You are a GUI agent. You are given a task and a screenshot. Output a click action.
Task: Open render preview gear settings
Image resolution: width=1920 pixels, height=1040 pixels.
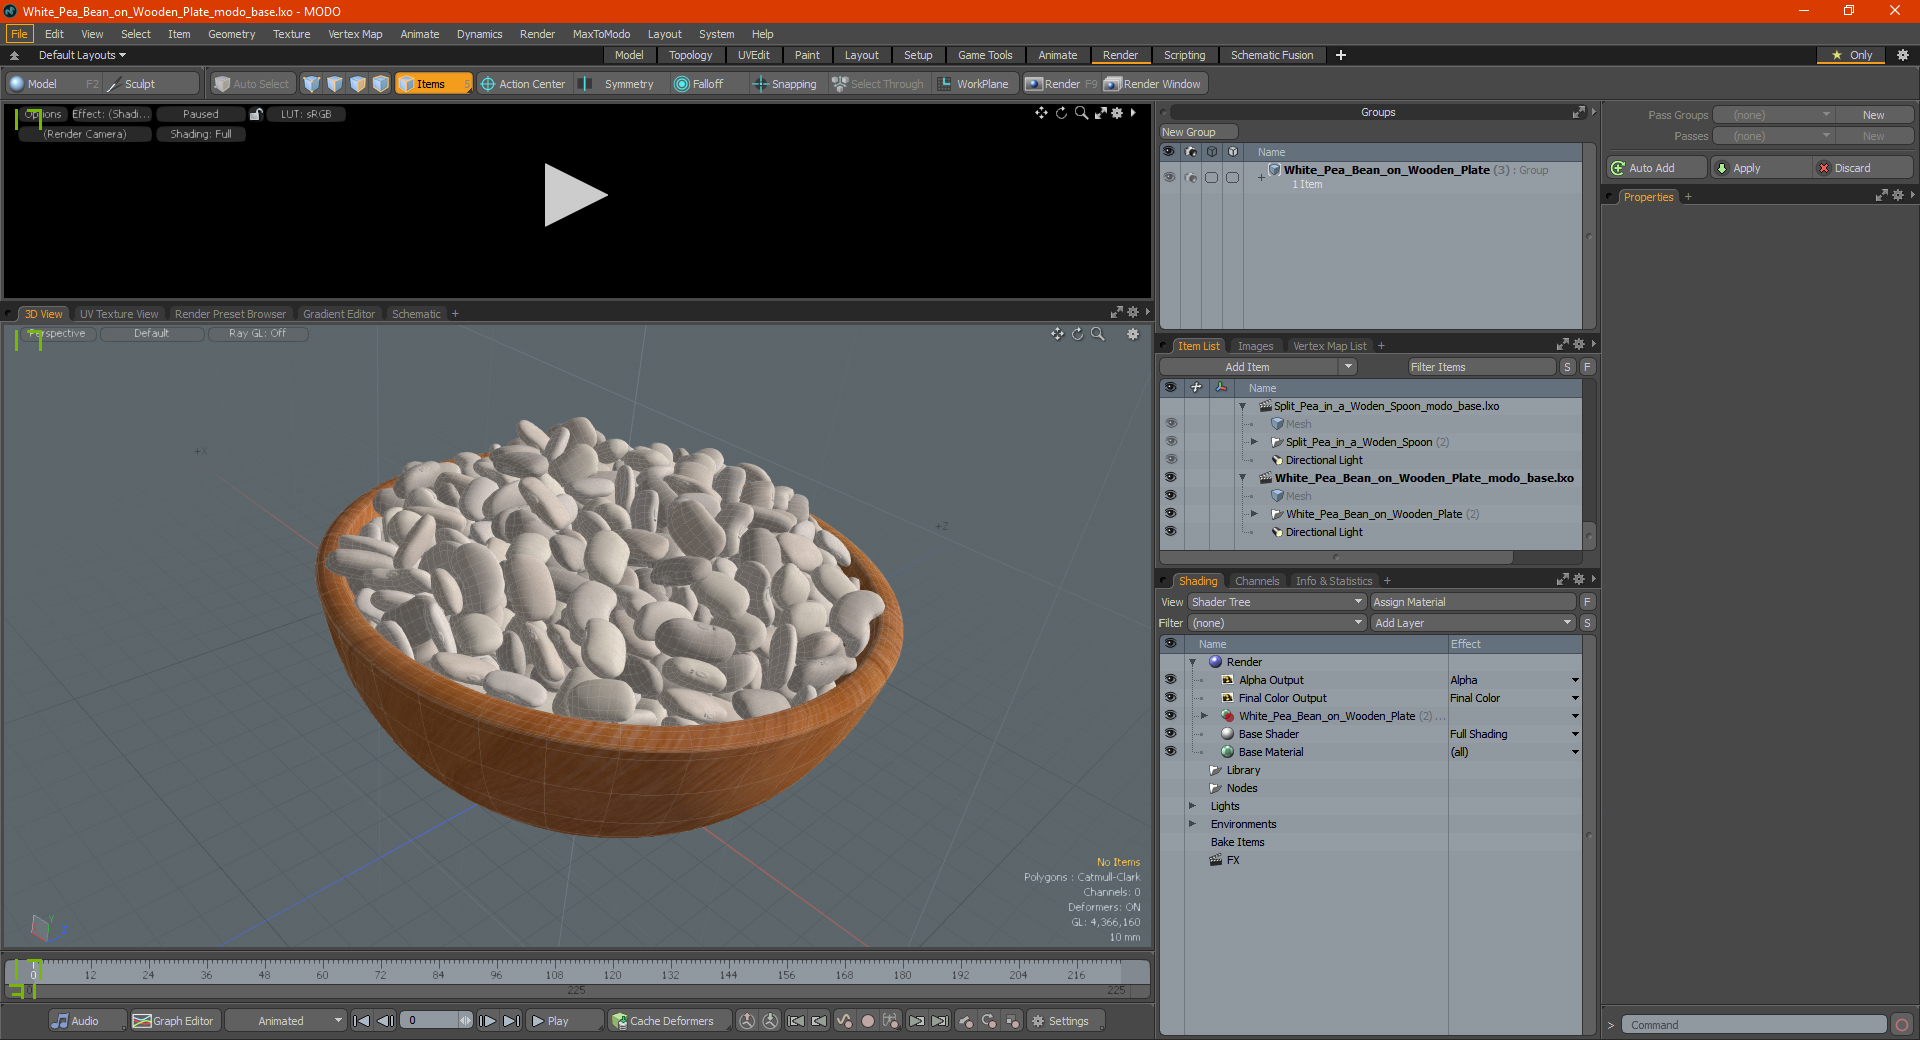[x=1117, y=113]
